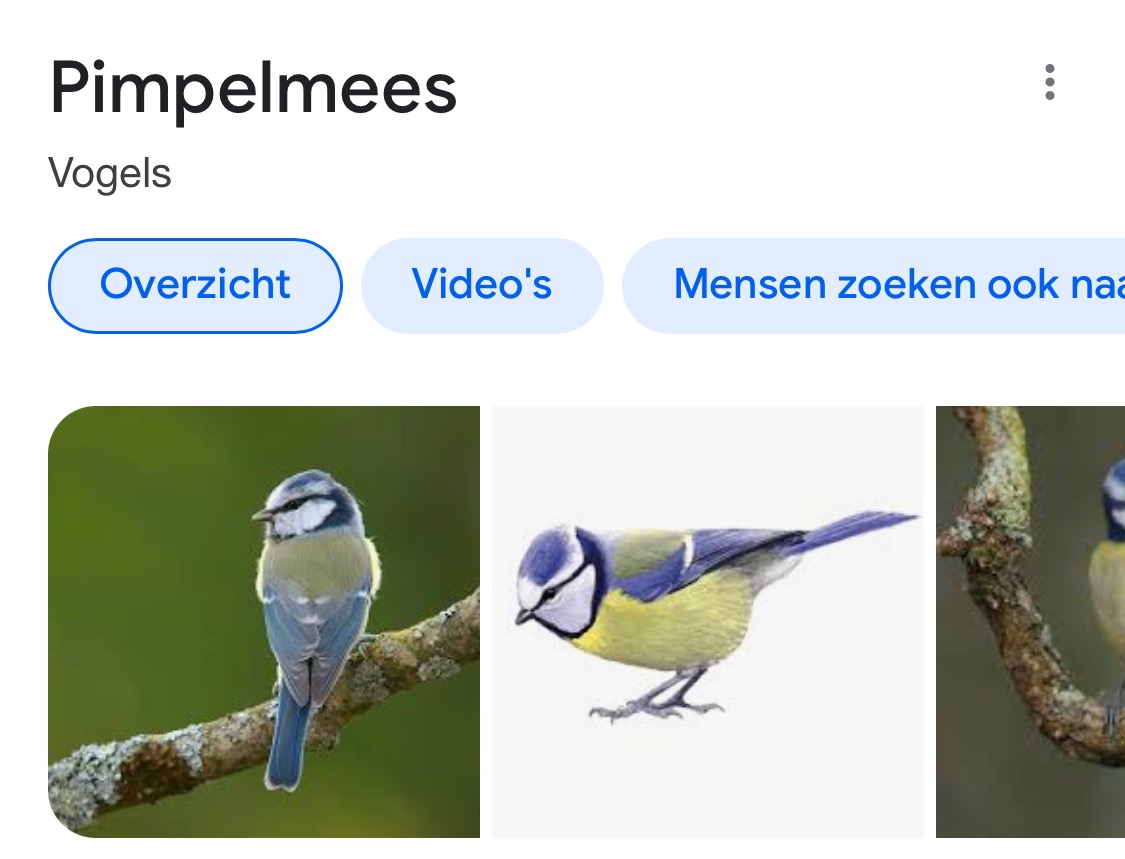Open the 'Mensen zoeken ook naar' chip
The height and width of the screenshot is (859, 1125).
coord(874,286)
